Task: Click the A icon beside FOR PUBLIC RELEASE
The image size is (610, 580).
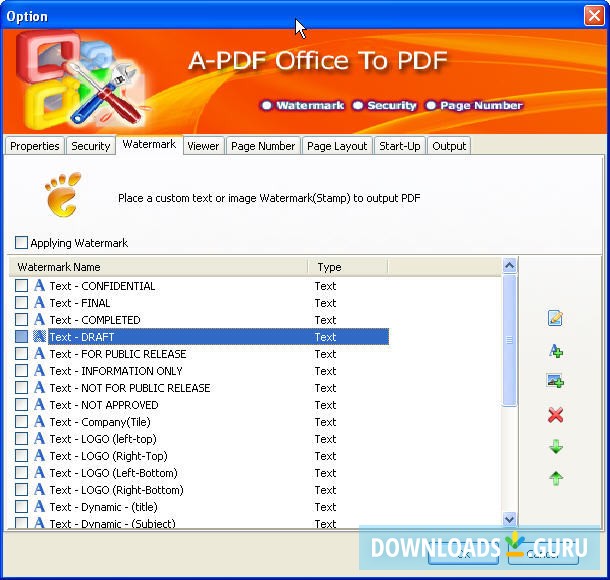Action: tap(39, 354)
